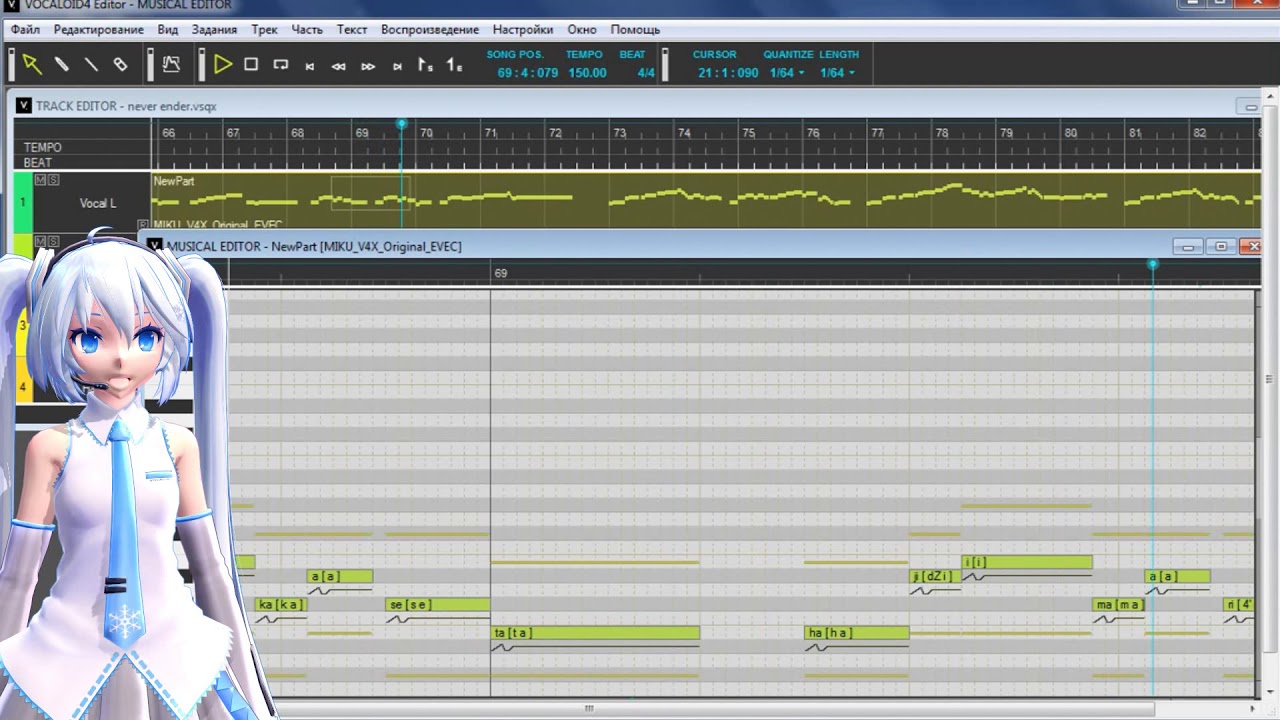Mute track 1 Vocal L
The image size is (1280, 720).
(41, 180)
